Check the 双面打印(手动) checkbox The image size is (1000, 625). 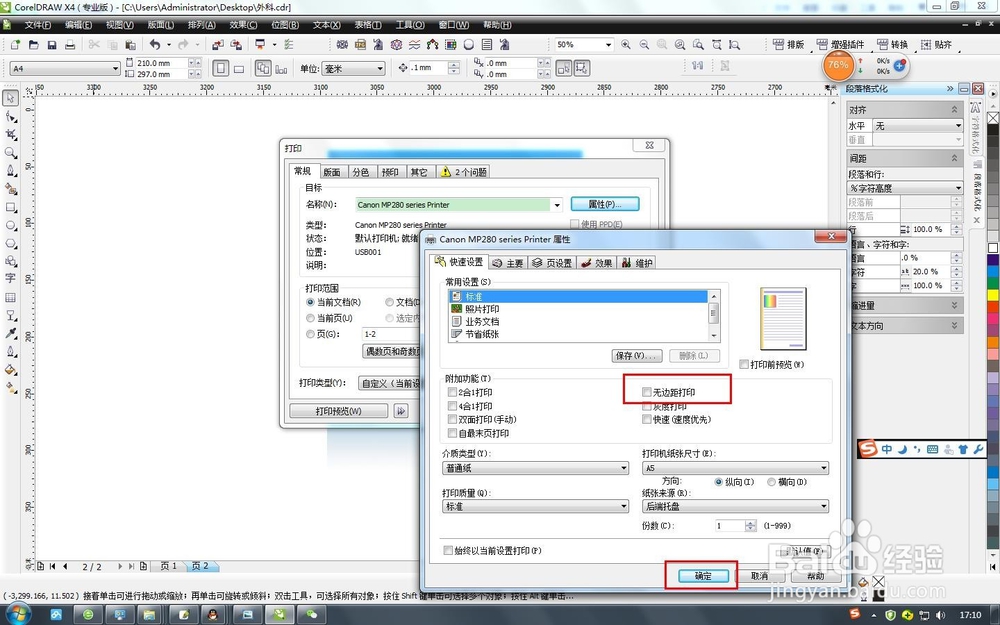click(452, 420)
